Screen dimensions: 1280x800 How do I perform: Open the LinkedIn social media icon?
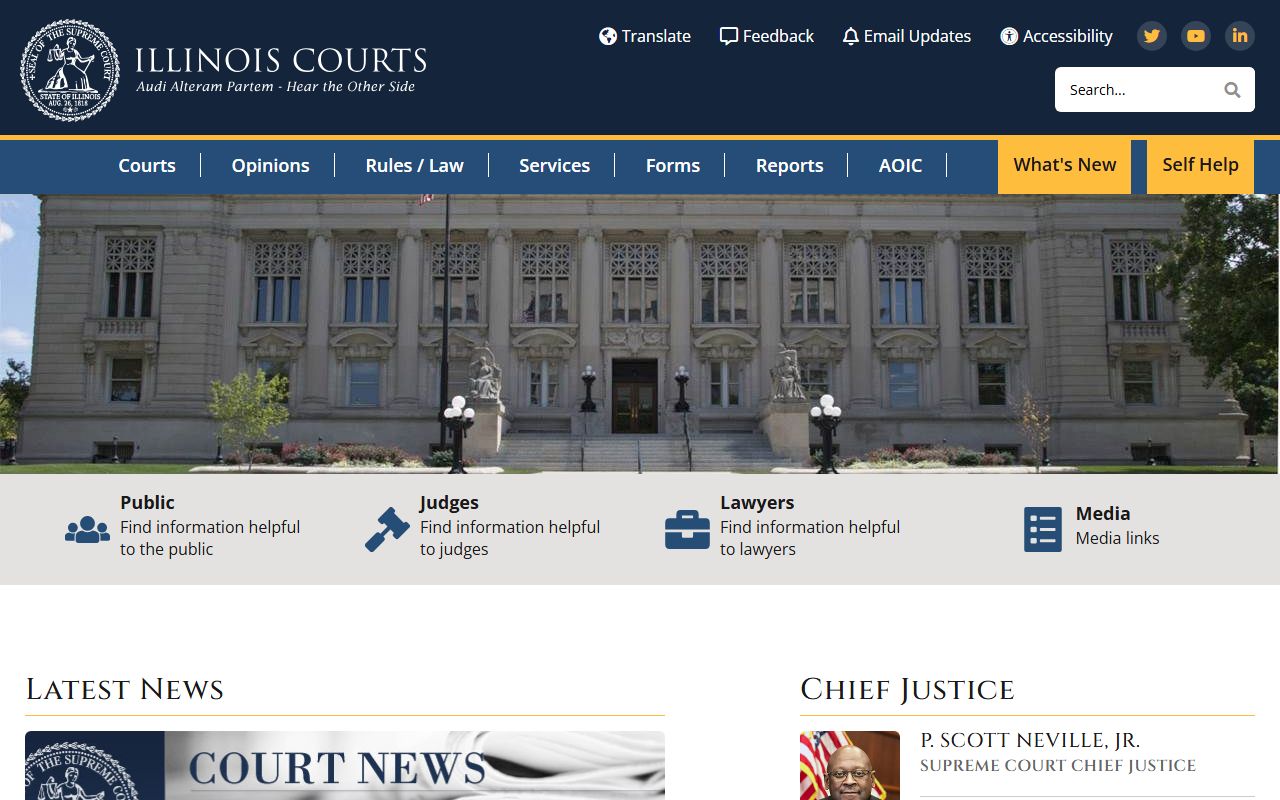point(1240,36)
